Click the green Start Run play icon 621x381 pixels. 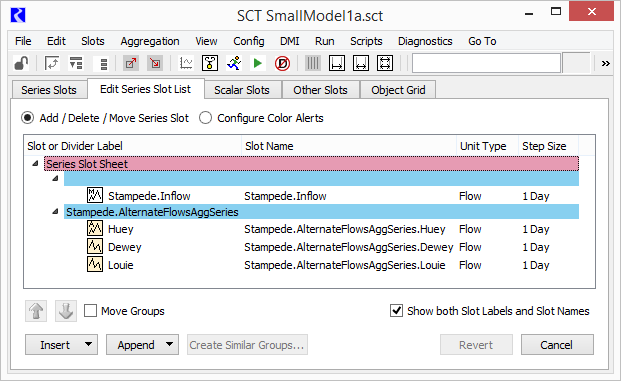257,63
